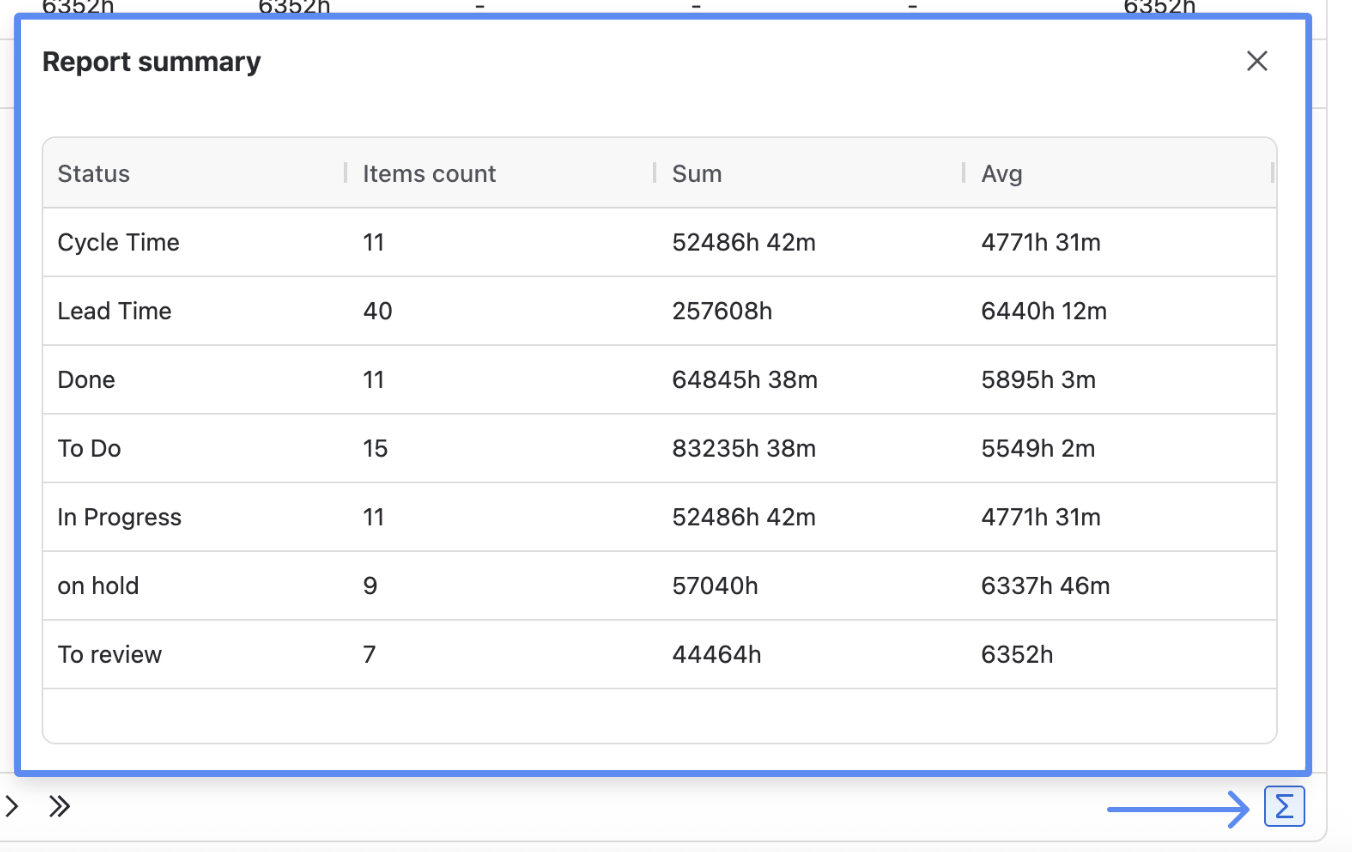
Task: Select the Lead Time row label
Action: [x=114, y=311]
